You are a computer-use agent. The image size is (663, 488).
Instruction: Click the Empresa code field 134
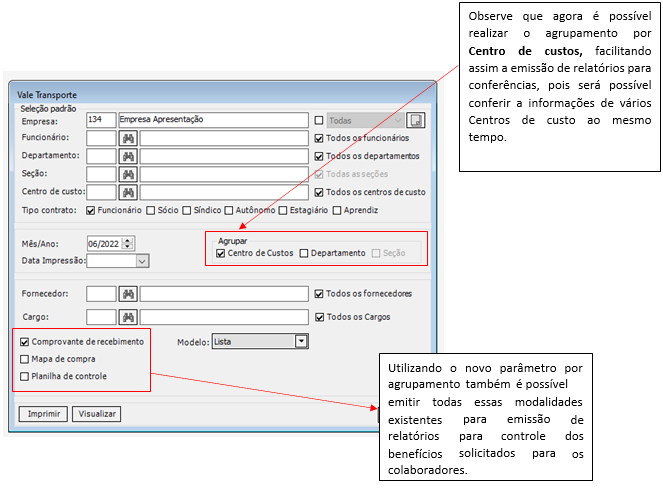click(101, 120)
